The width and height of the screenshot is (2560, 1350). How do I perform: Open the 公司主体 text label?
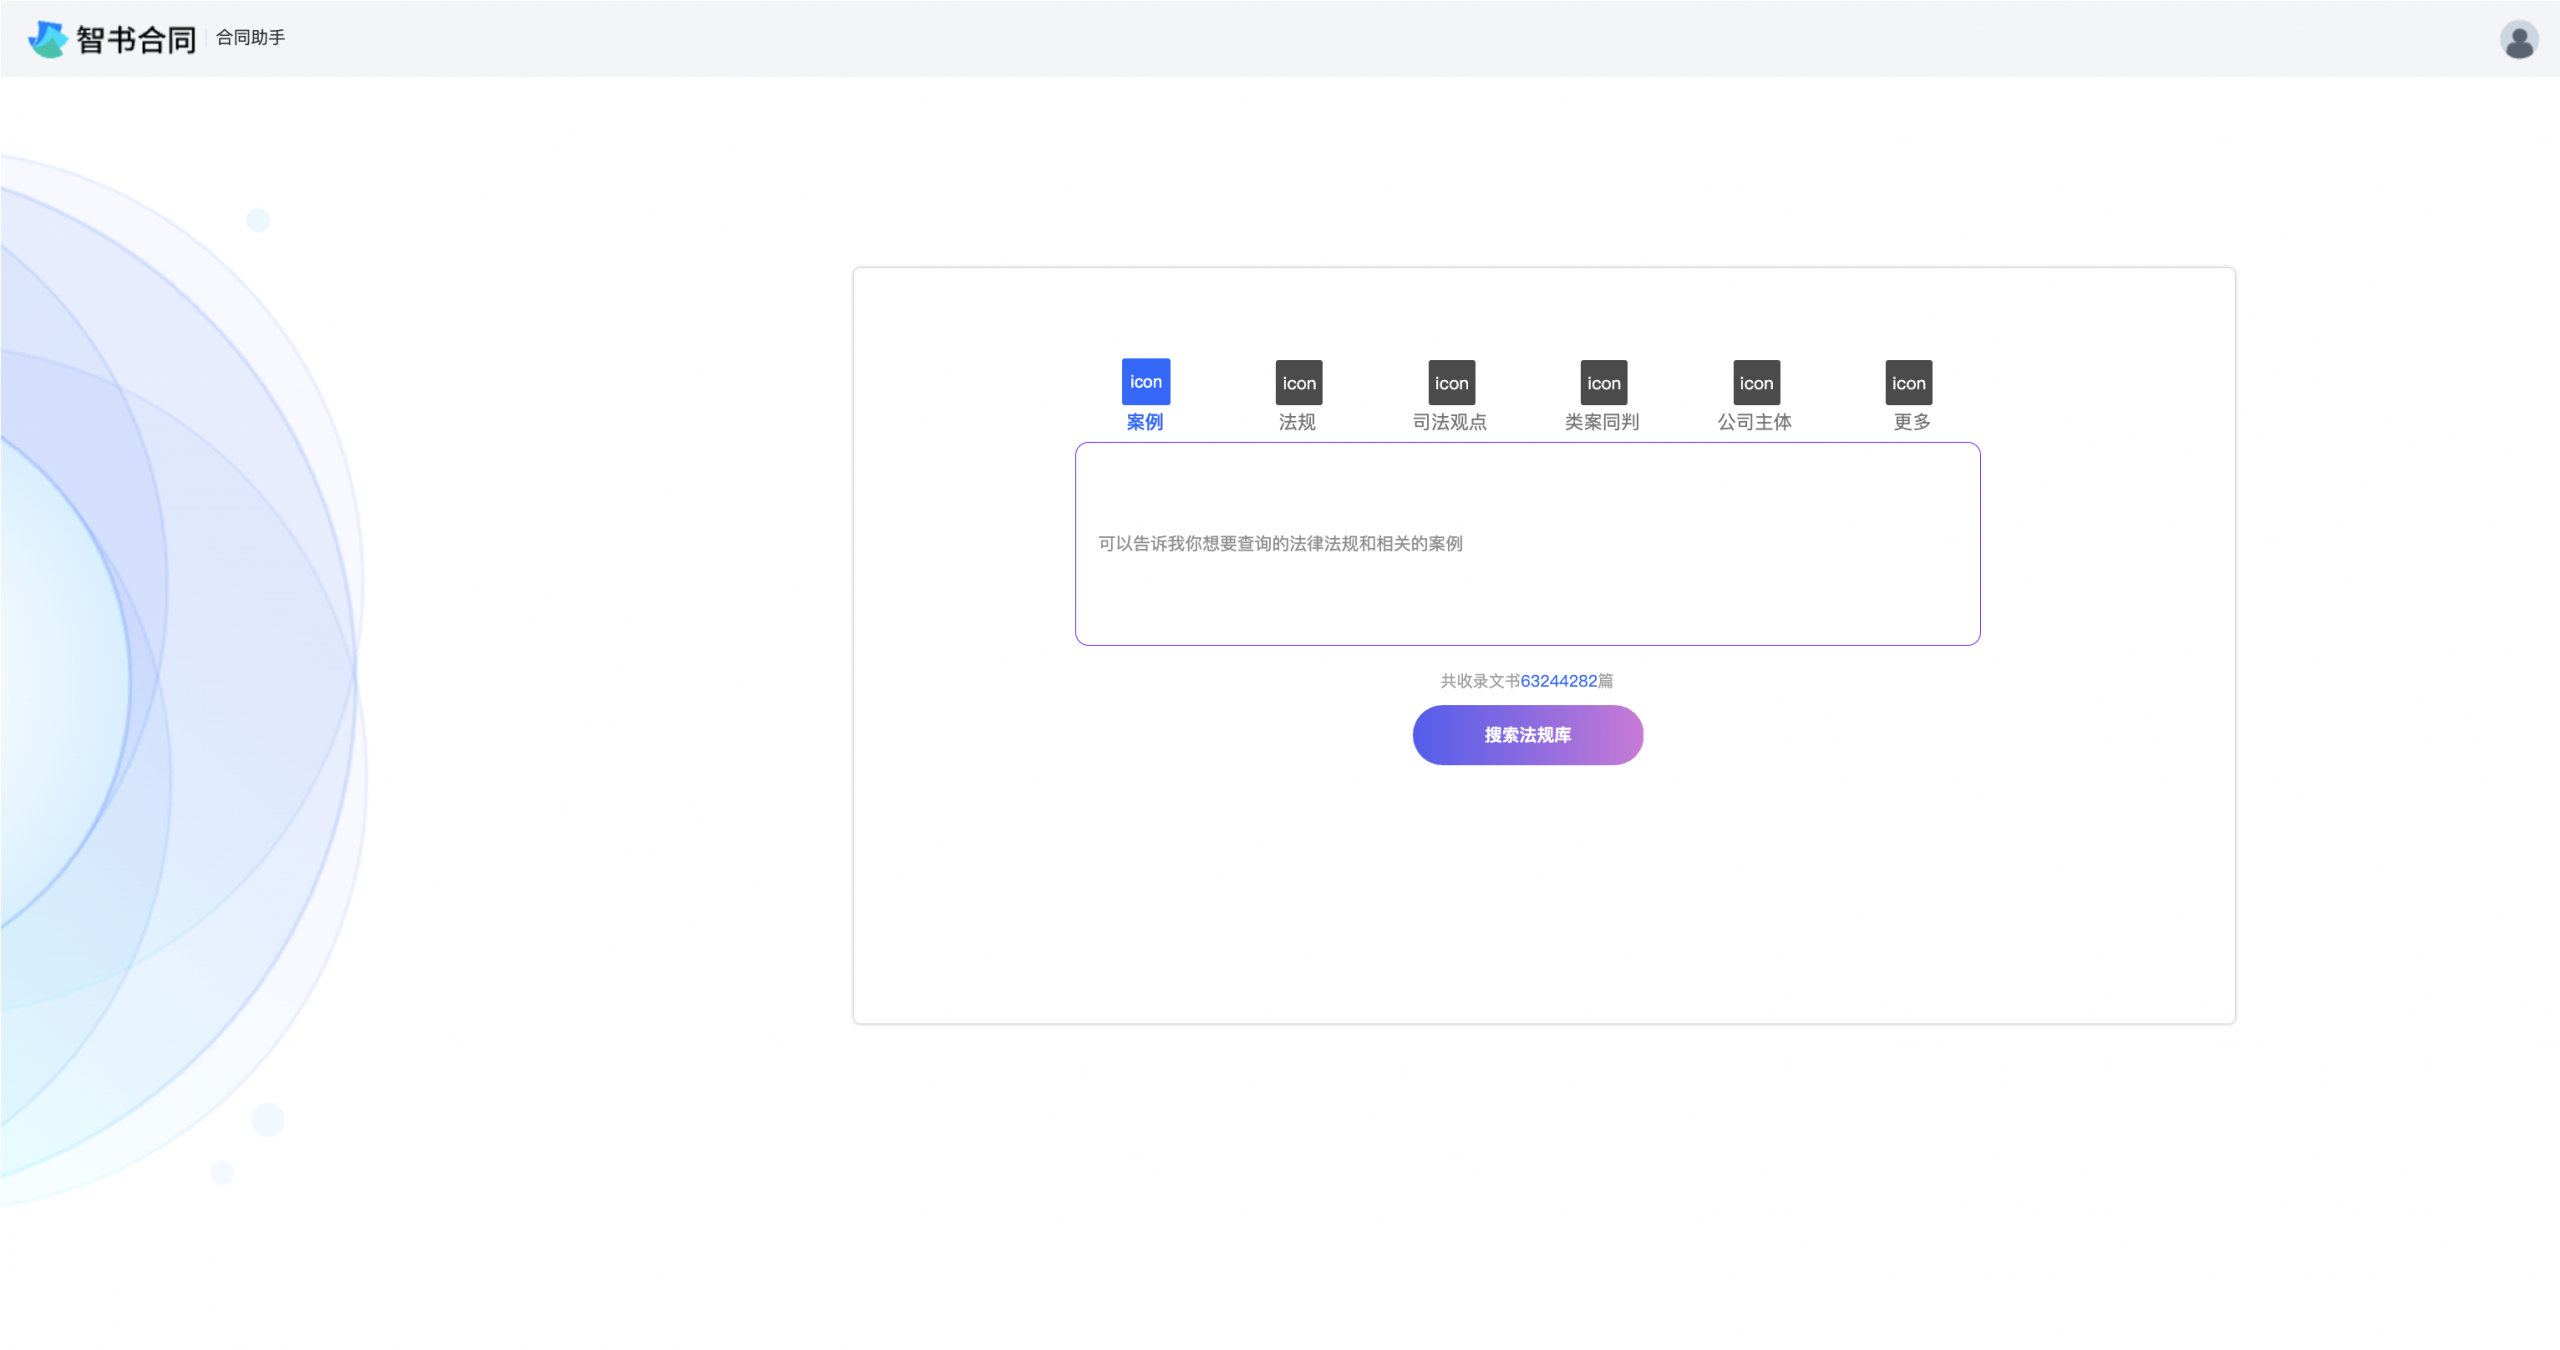point(1755,422)
